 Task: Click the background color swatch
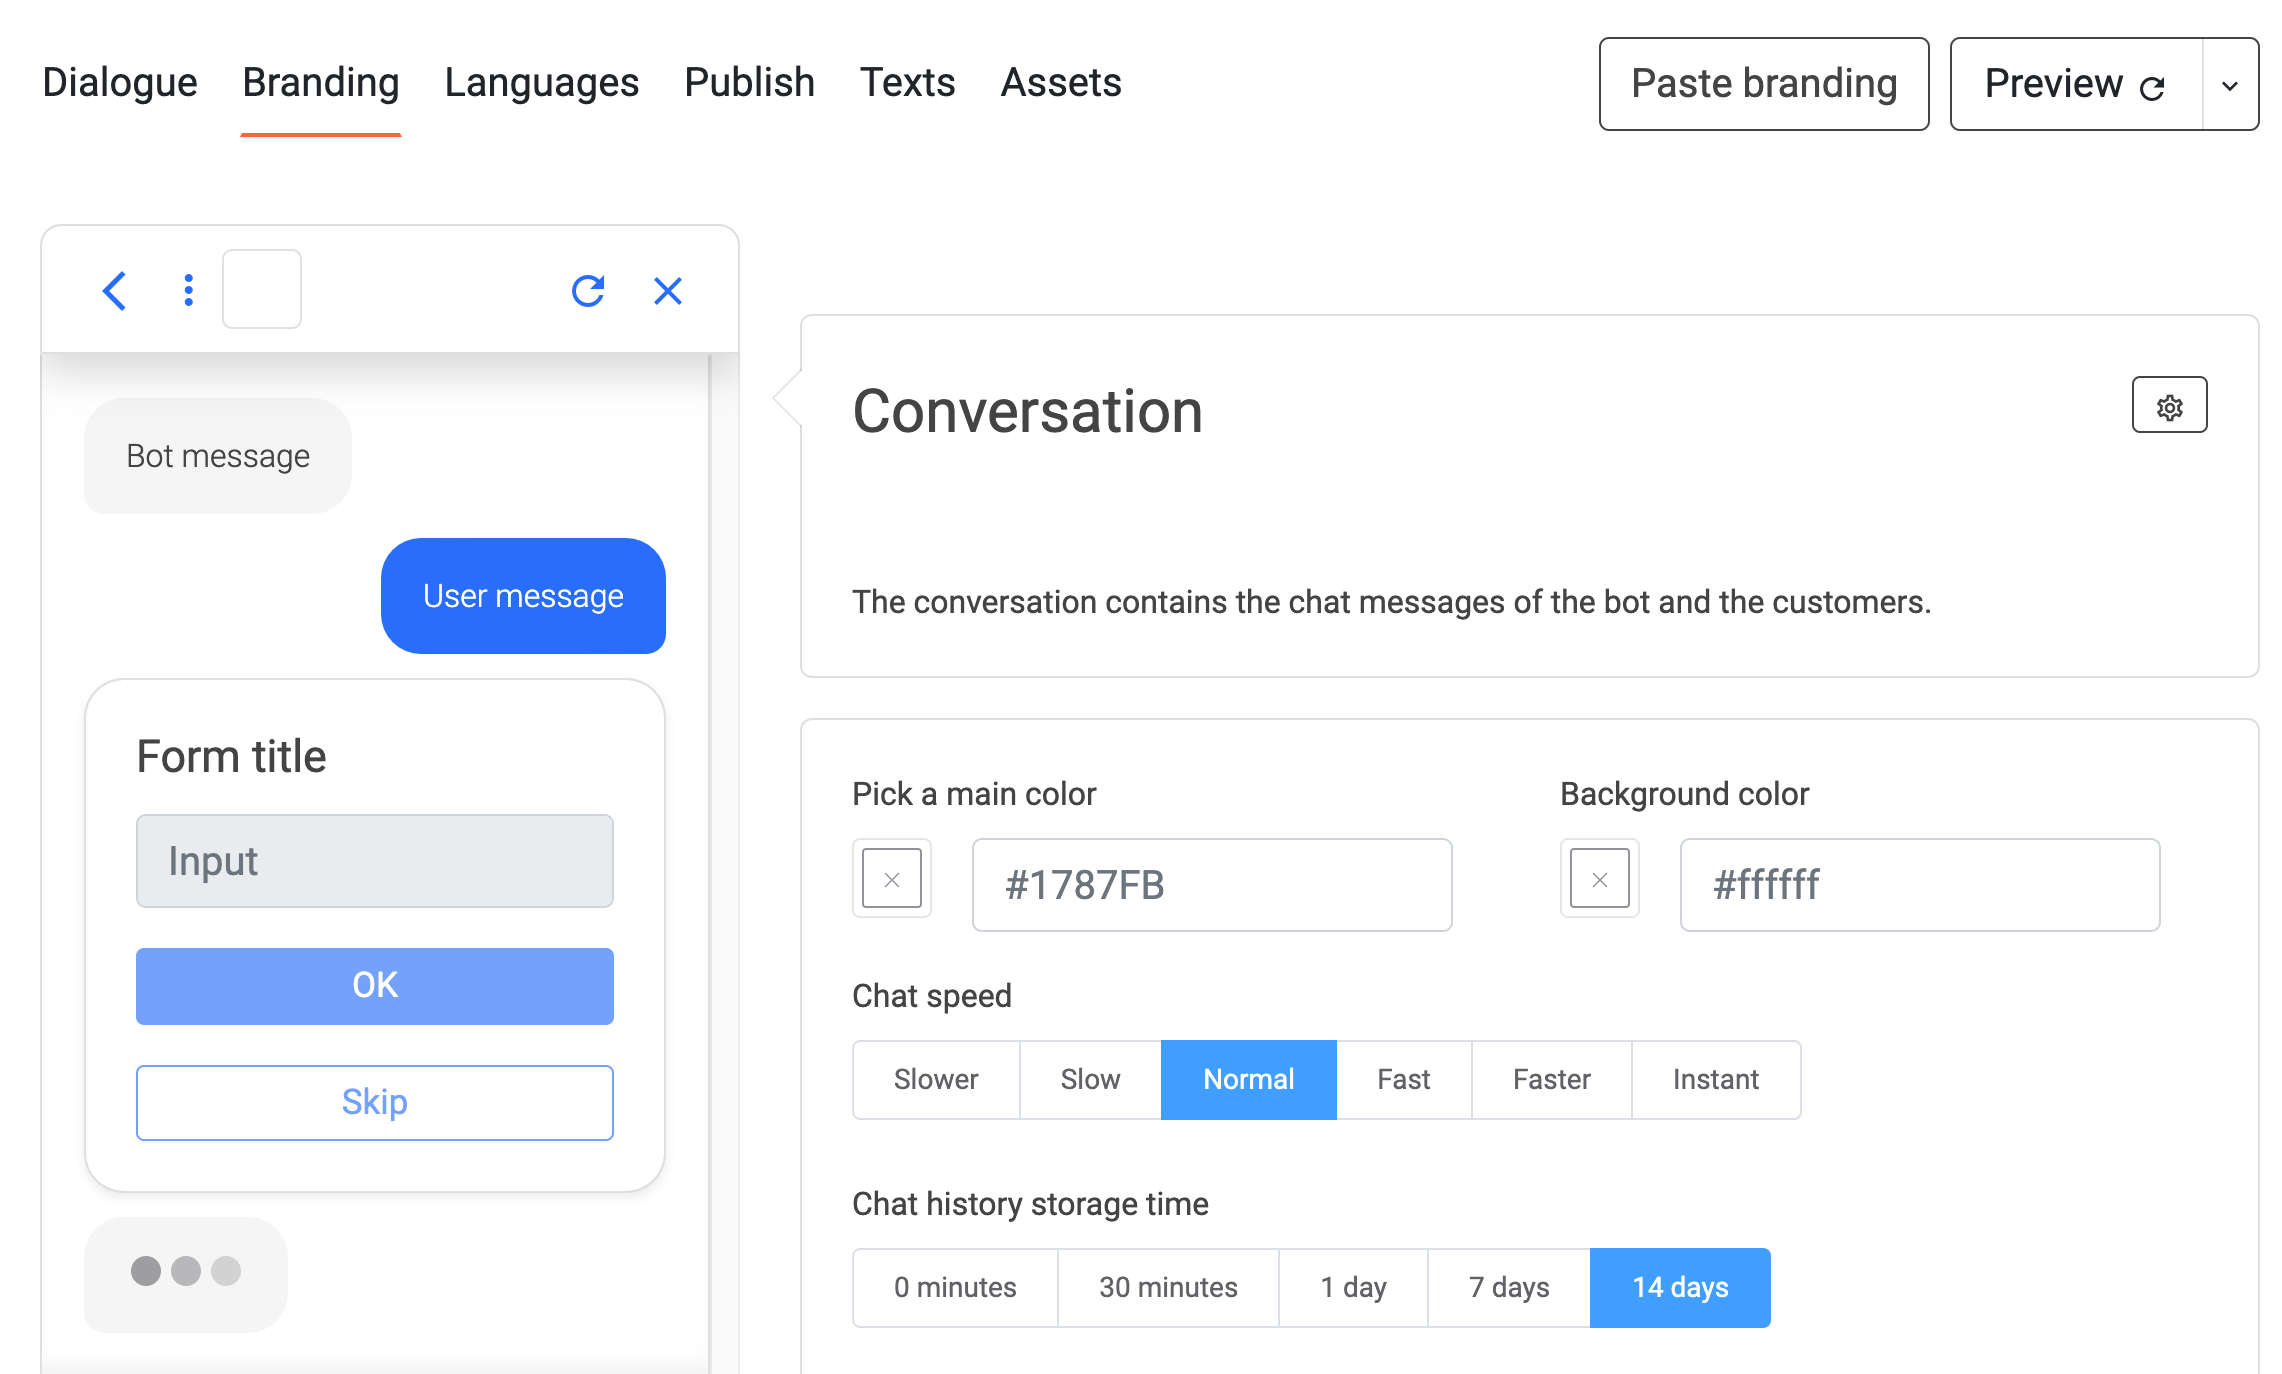1599,879
